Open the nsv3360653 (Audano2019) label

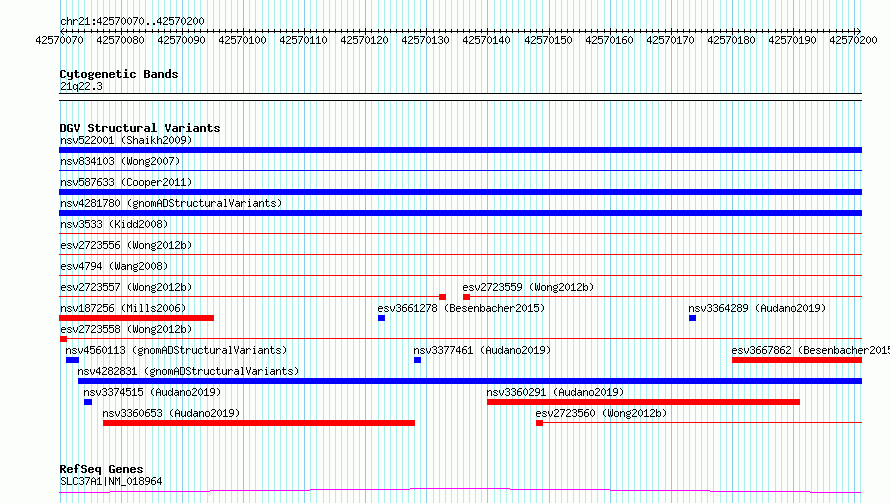171,413
